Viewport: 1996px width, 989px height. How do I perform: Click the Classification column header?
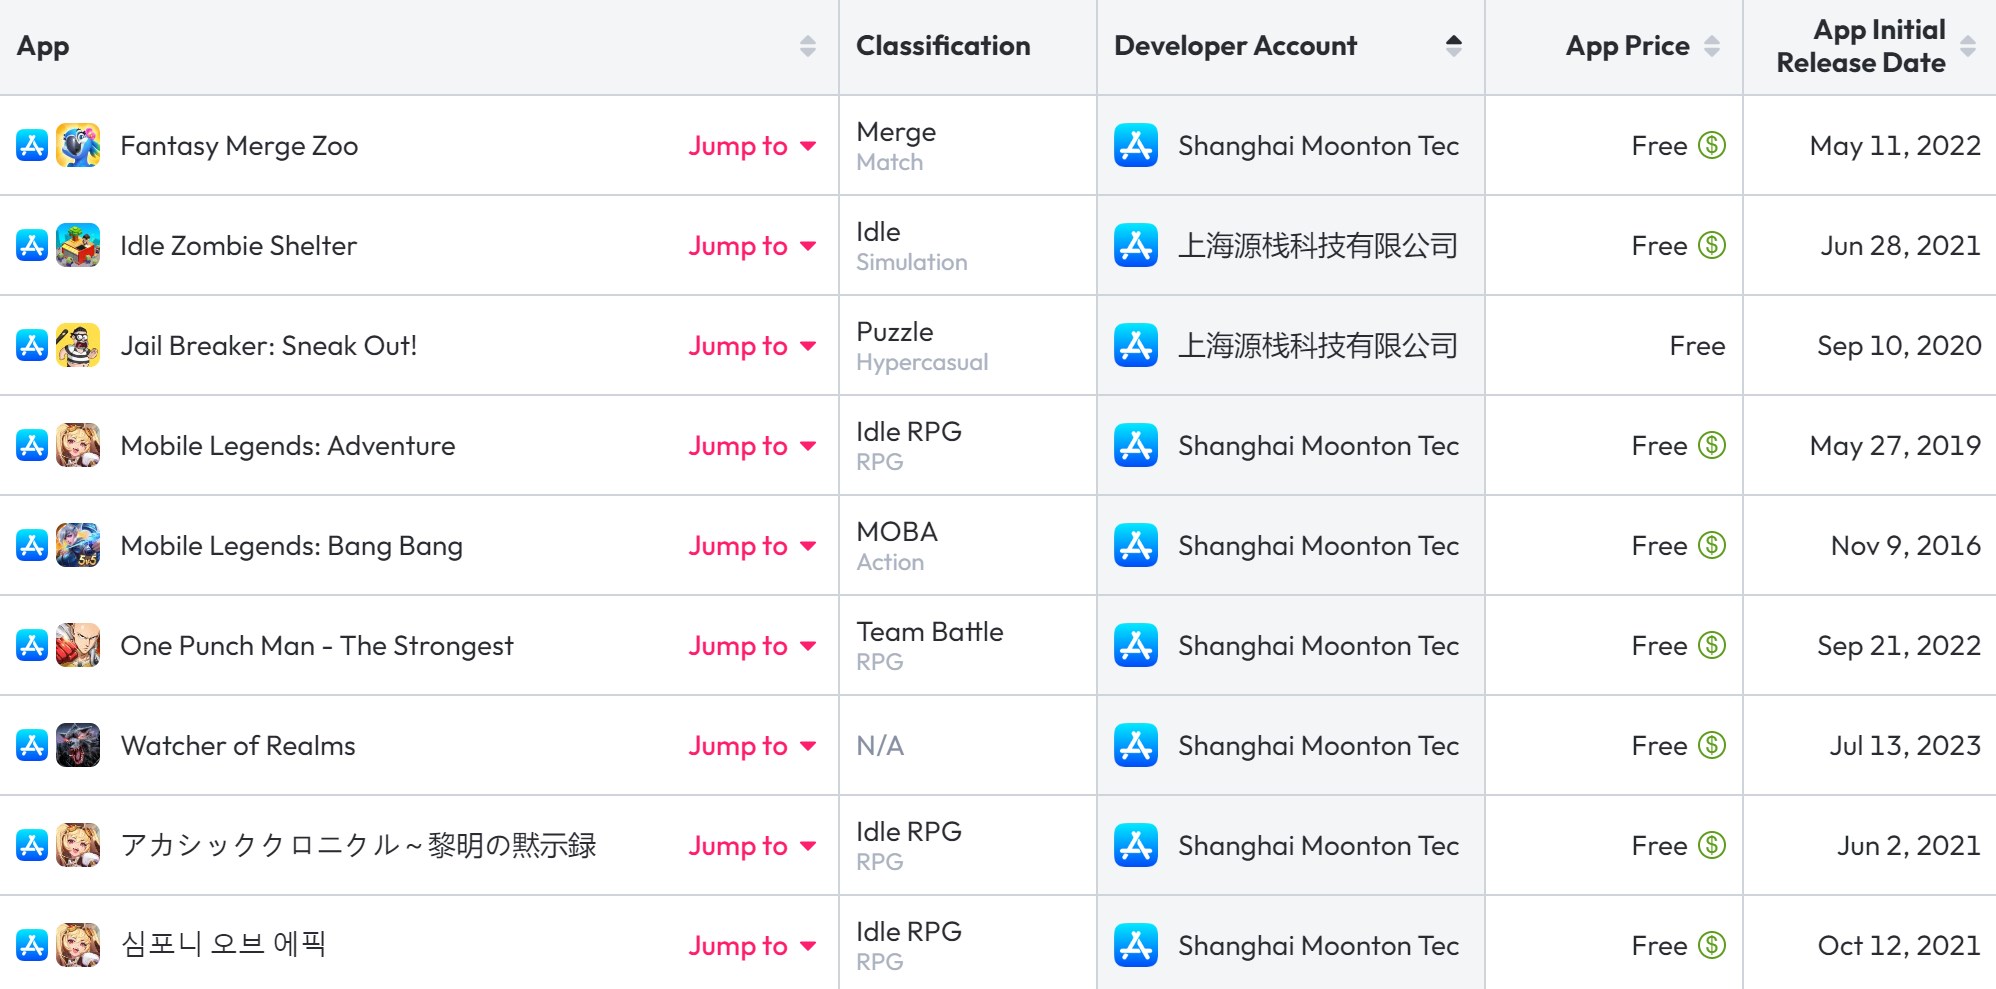(943, 46)
